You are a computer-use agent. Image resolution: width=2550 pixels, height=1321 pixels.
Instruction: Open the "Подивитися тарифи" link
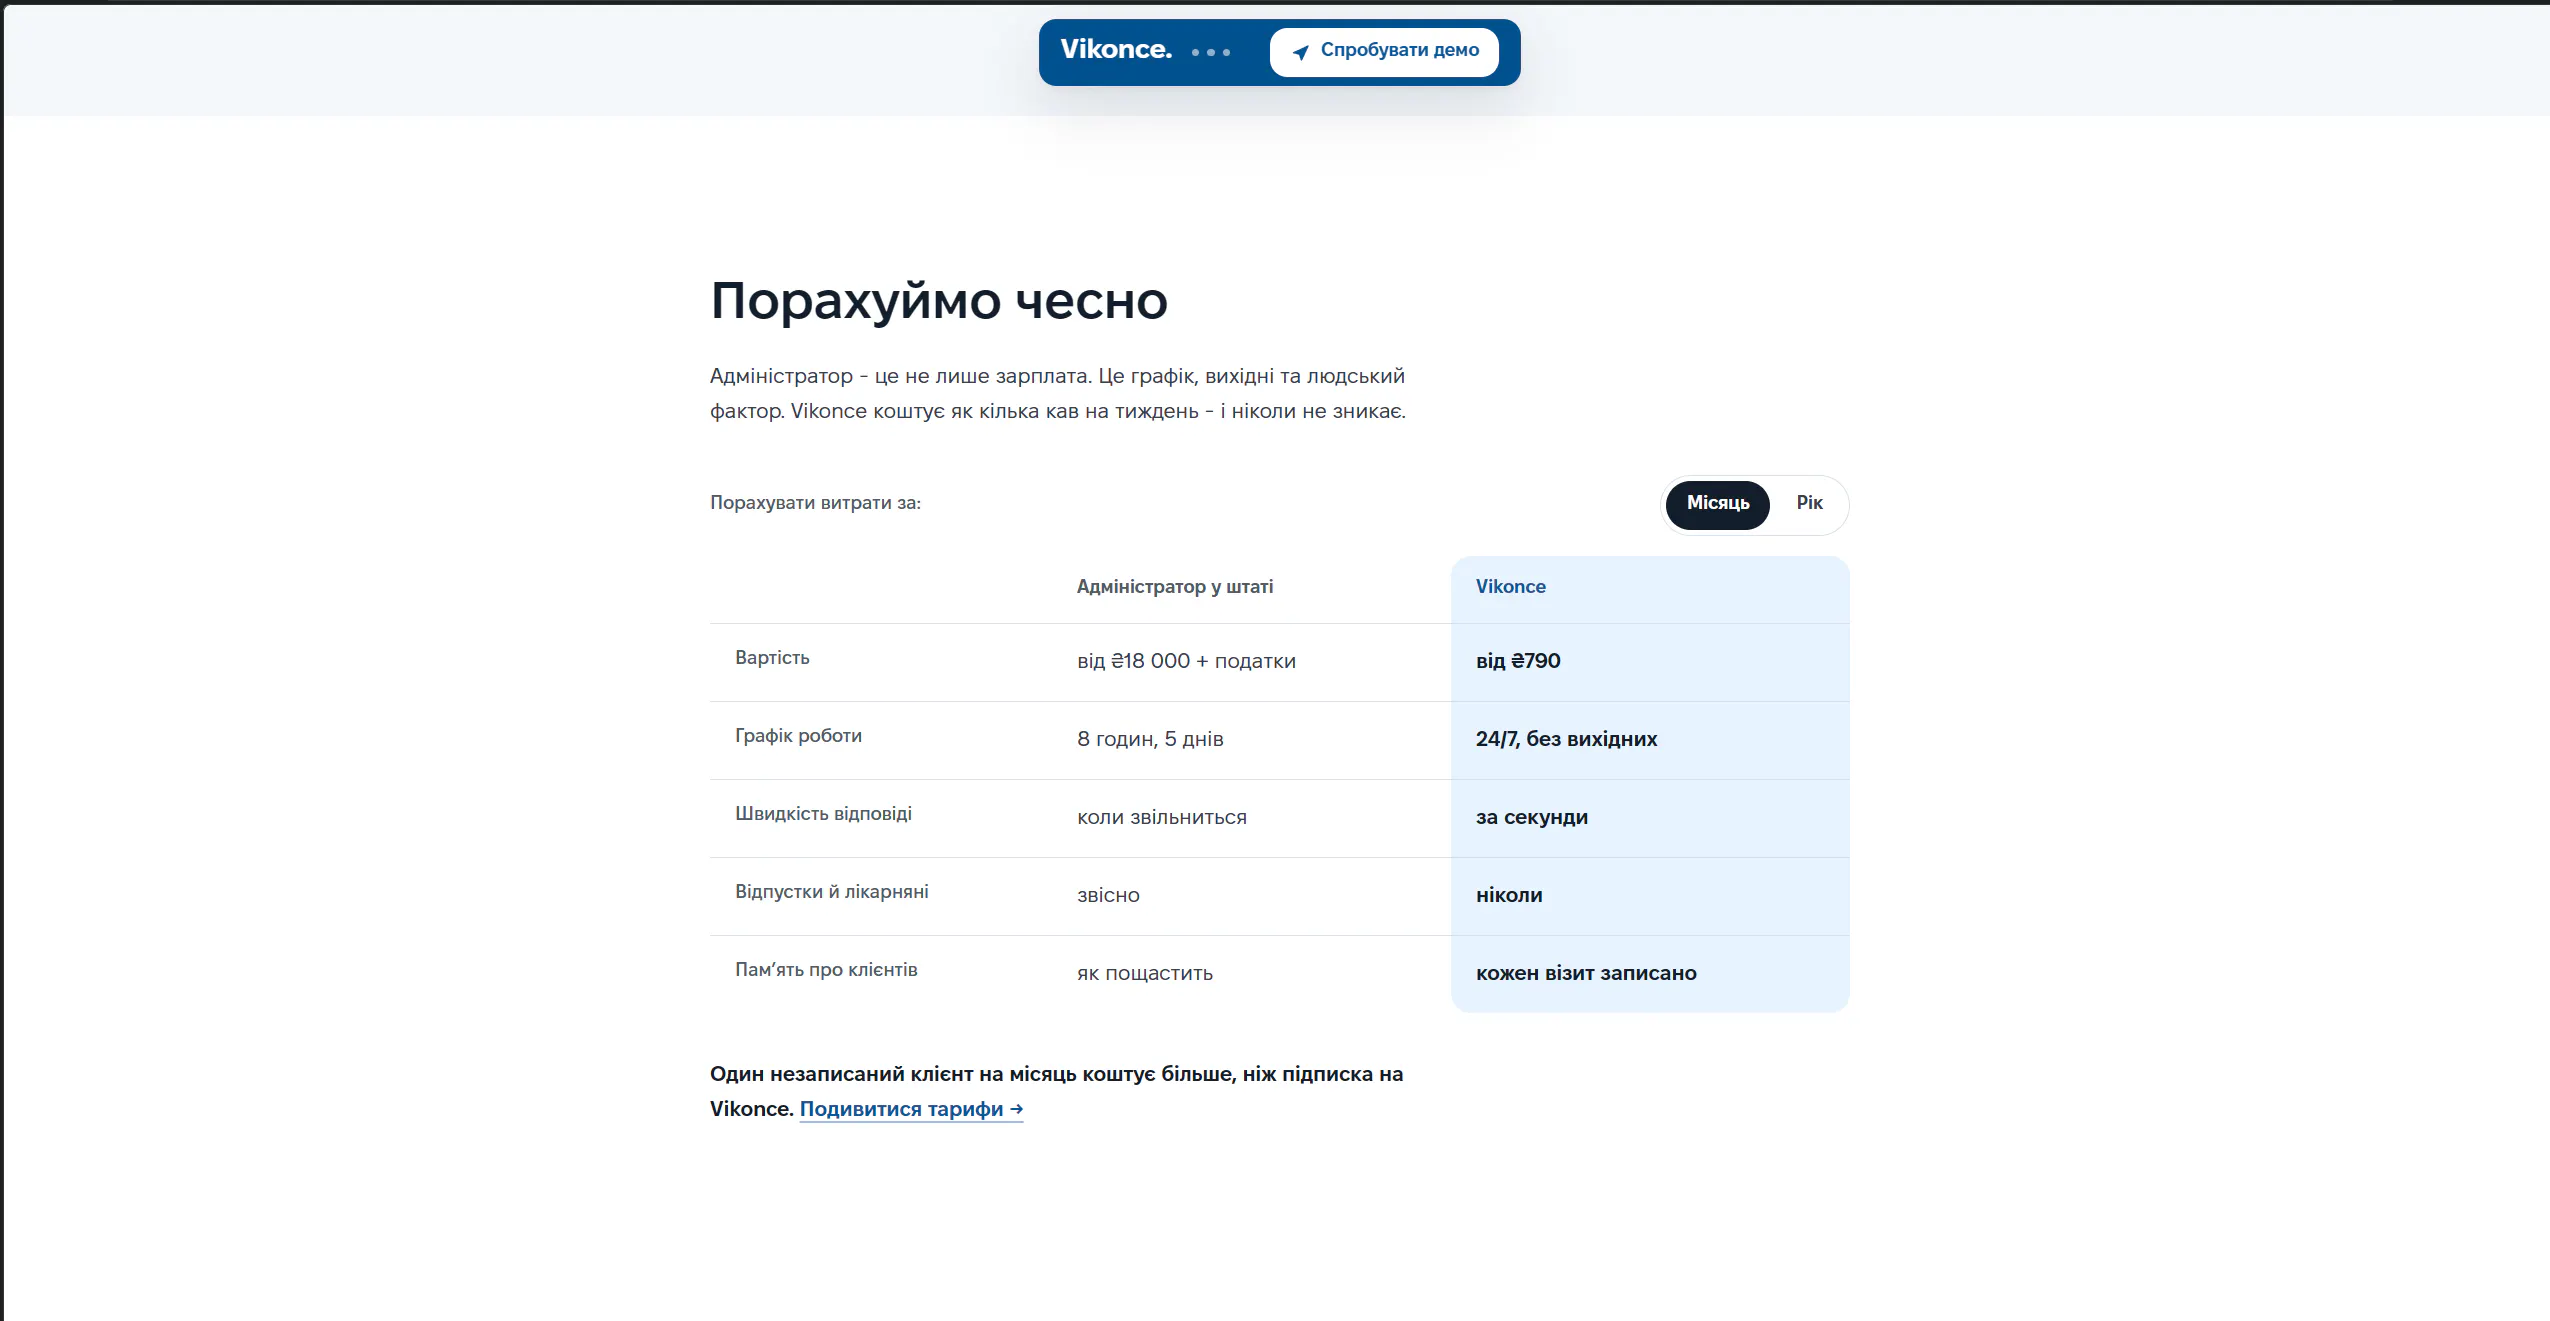tap(911, 1109)
